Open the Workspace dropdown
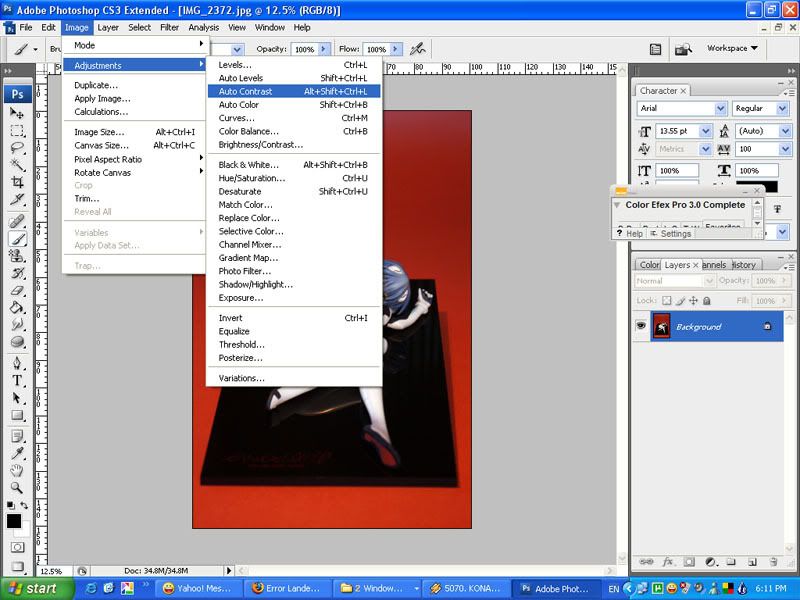 point(732,48)
